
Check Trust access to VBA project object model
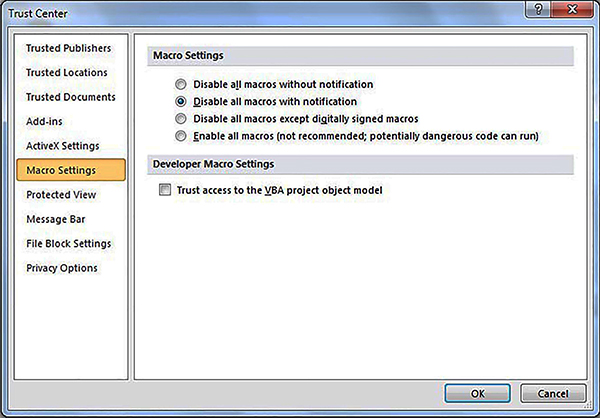pos(165,191)
